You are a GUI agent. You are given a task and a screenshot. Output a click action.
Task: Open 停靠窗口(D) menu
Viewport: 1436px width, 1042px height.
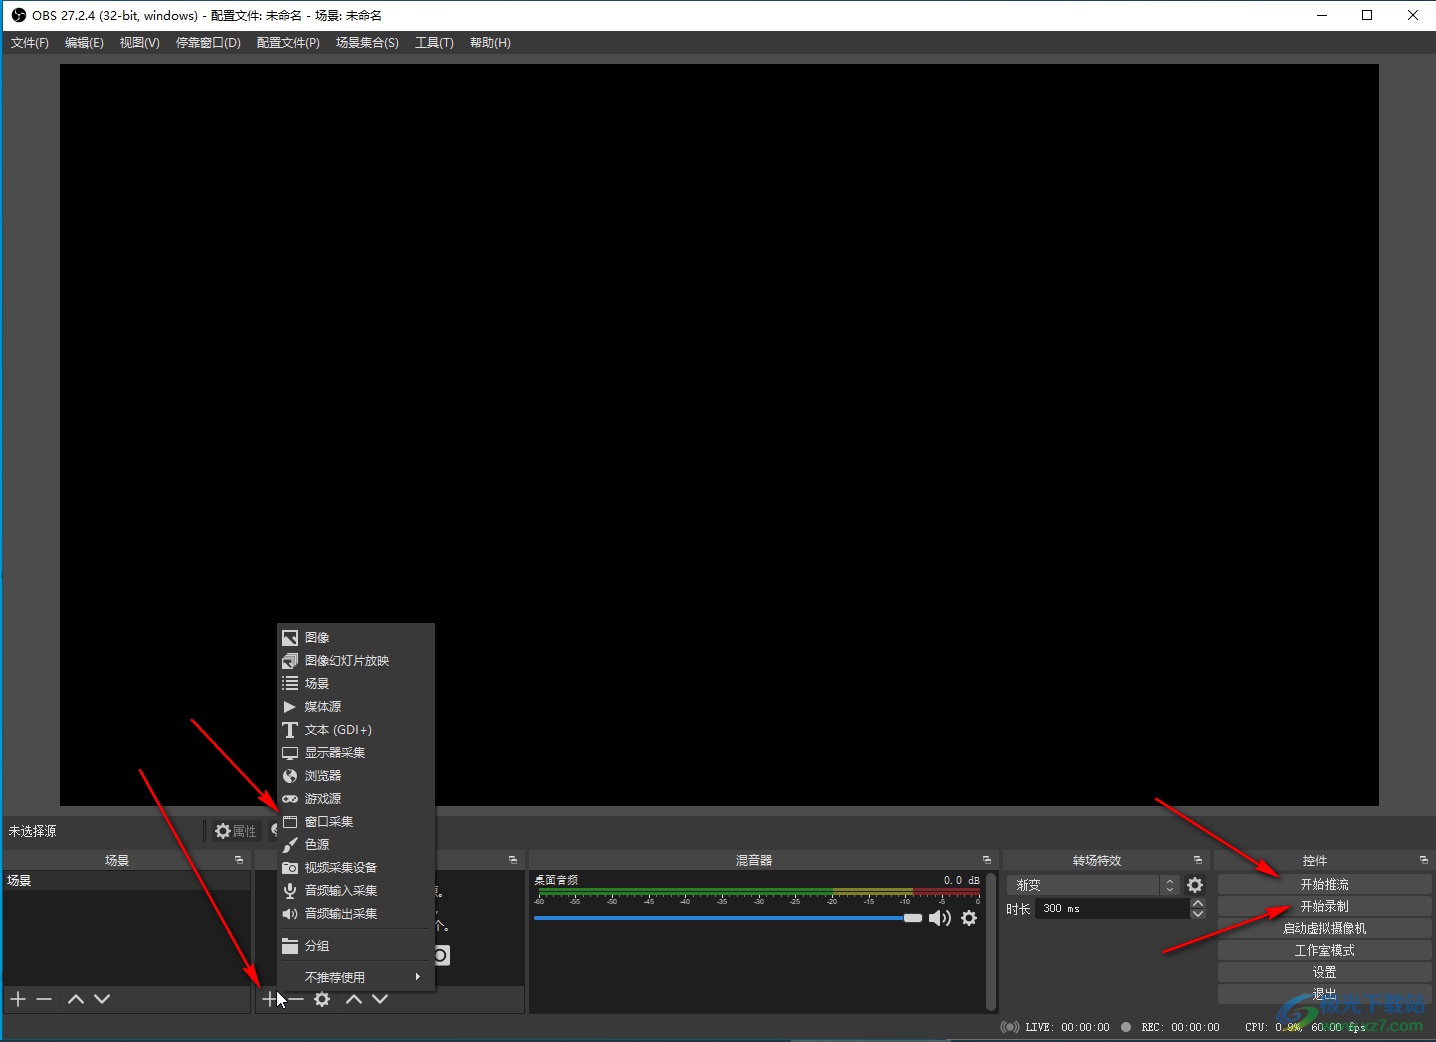pyautogui.click(x=208, y=43)
